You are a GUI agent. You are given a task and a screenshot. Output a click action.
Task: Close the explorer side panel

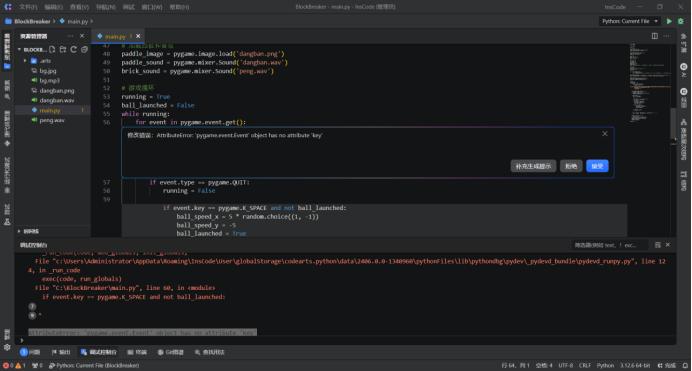point(82,36)
